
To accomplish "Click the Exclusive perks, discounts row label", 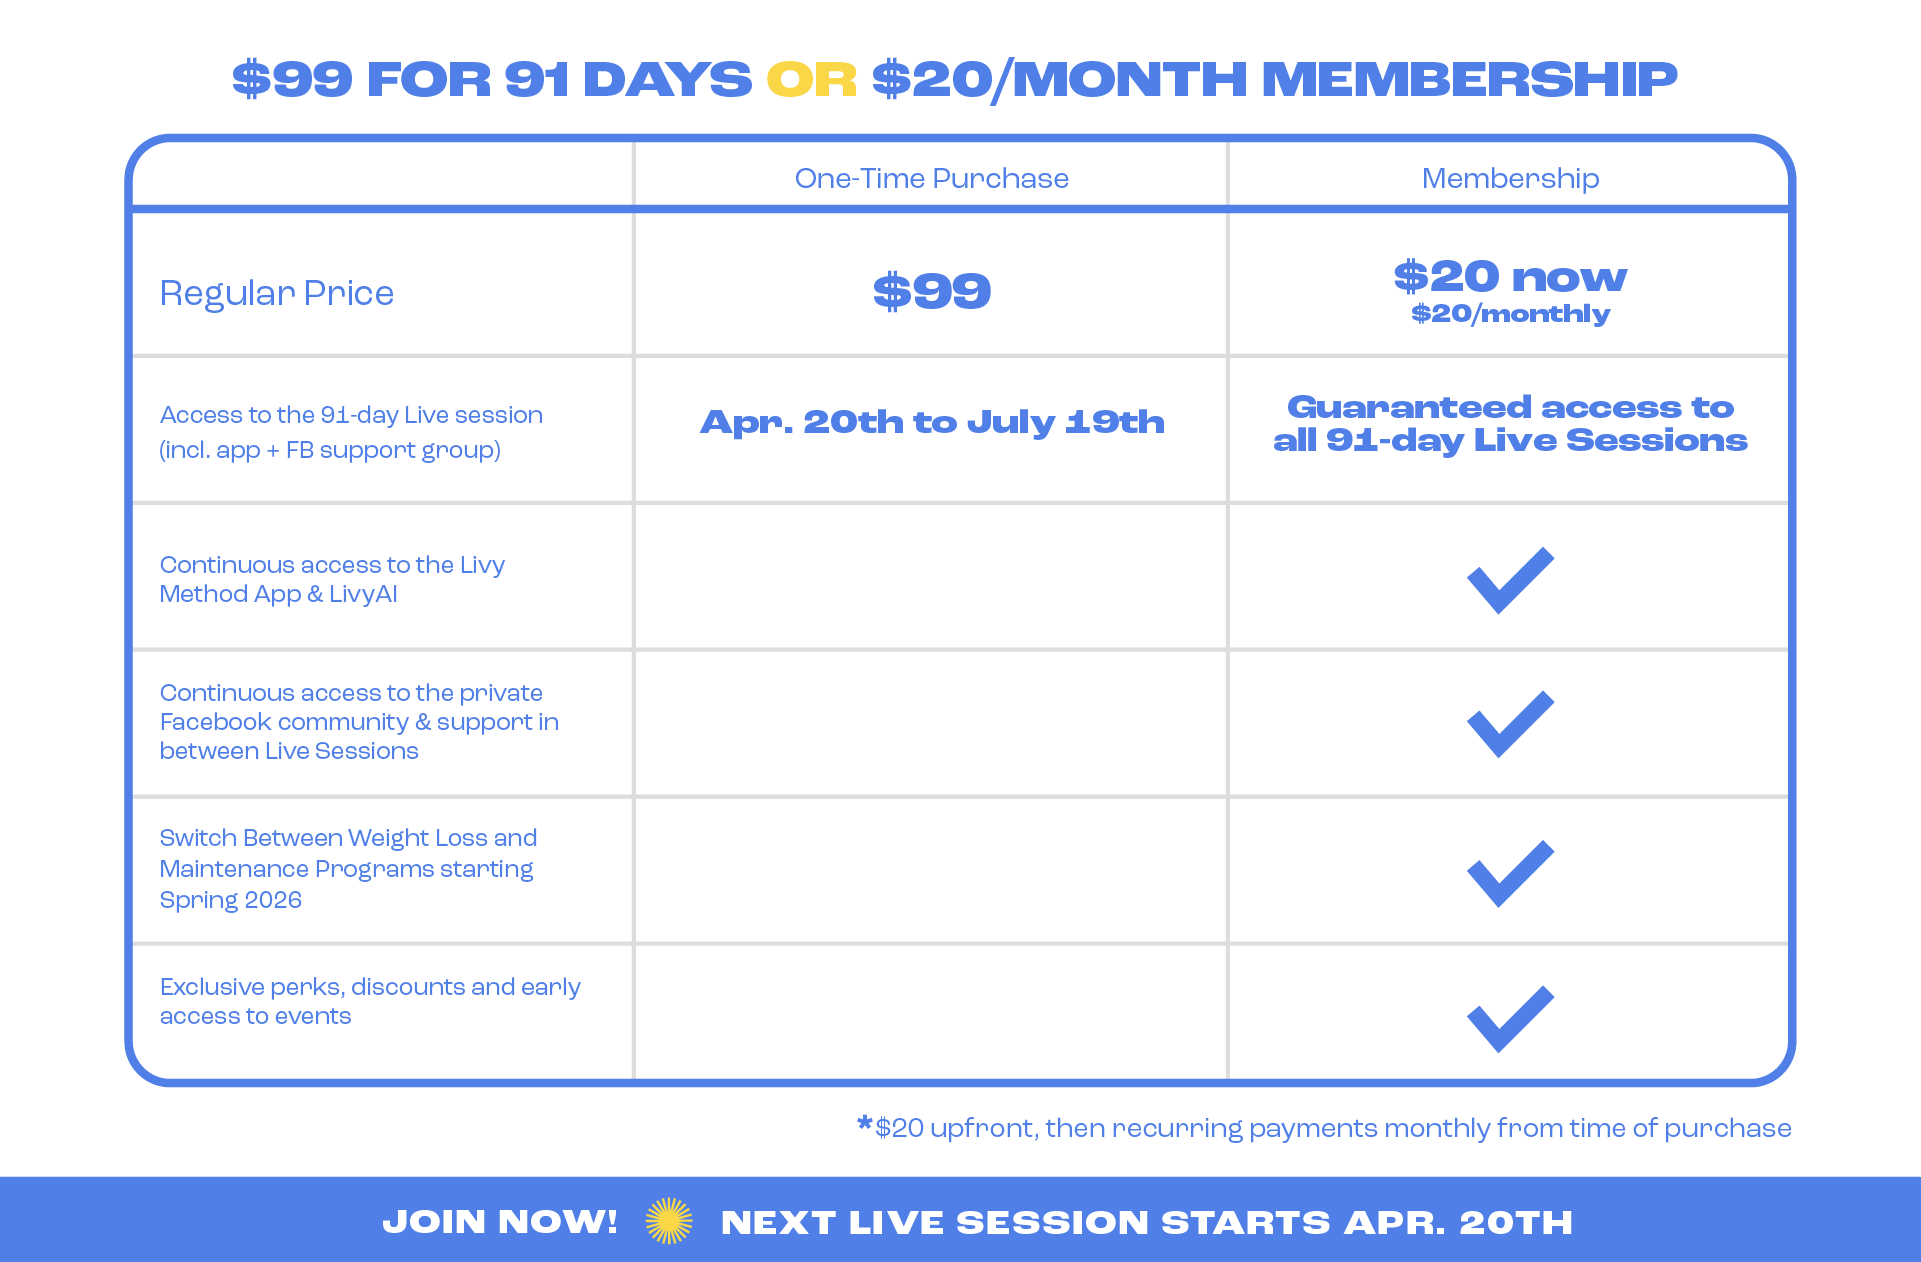I will 370,1001.
